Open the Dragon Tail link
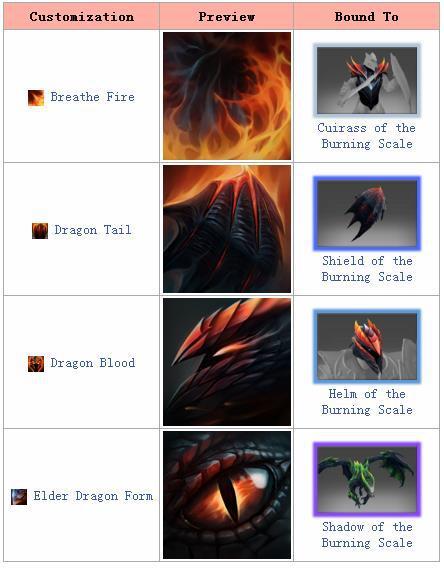The height and width of the screenshot is (568, 444). point(93,230)
